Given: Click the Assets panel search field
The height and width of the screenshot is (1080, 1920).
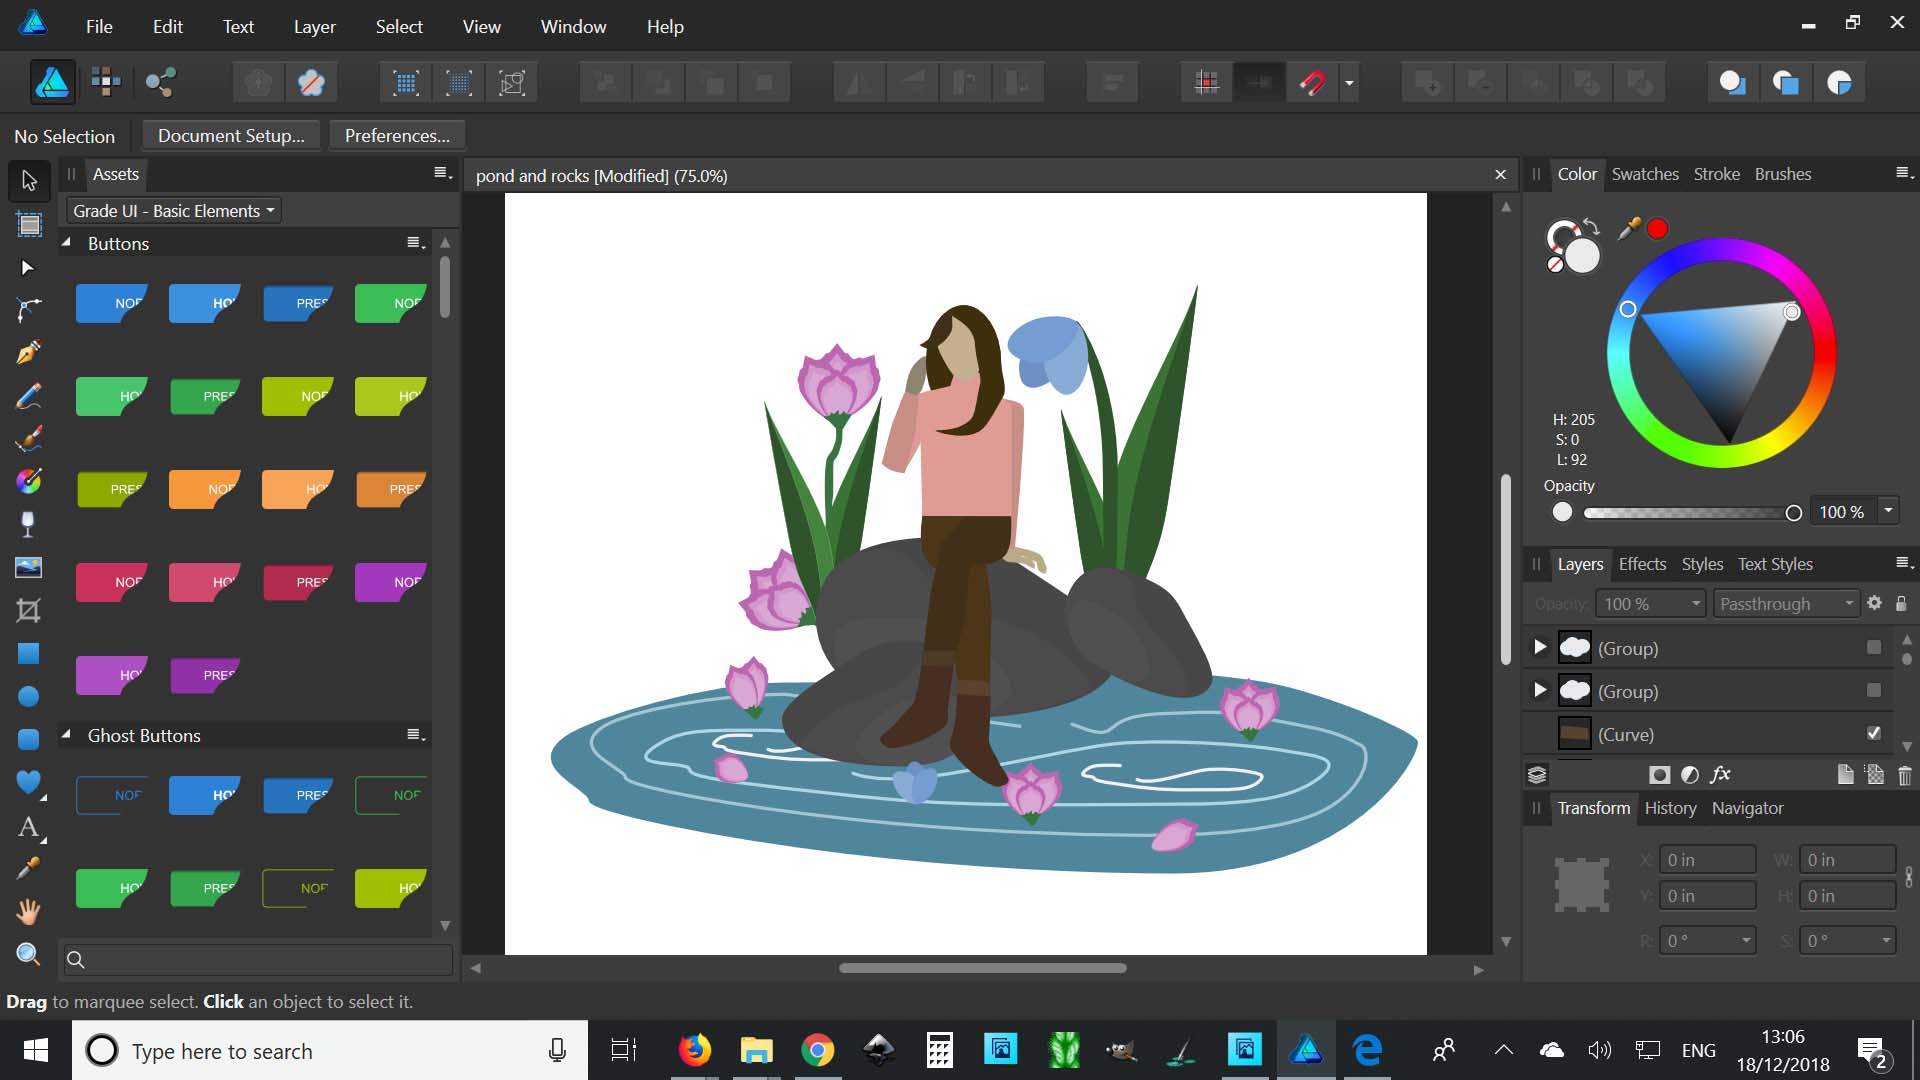Looking at the screenshot, I should (255, 959).
